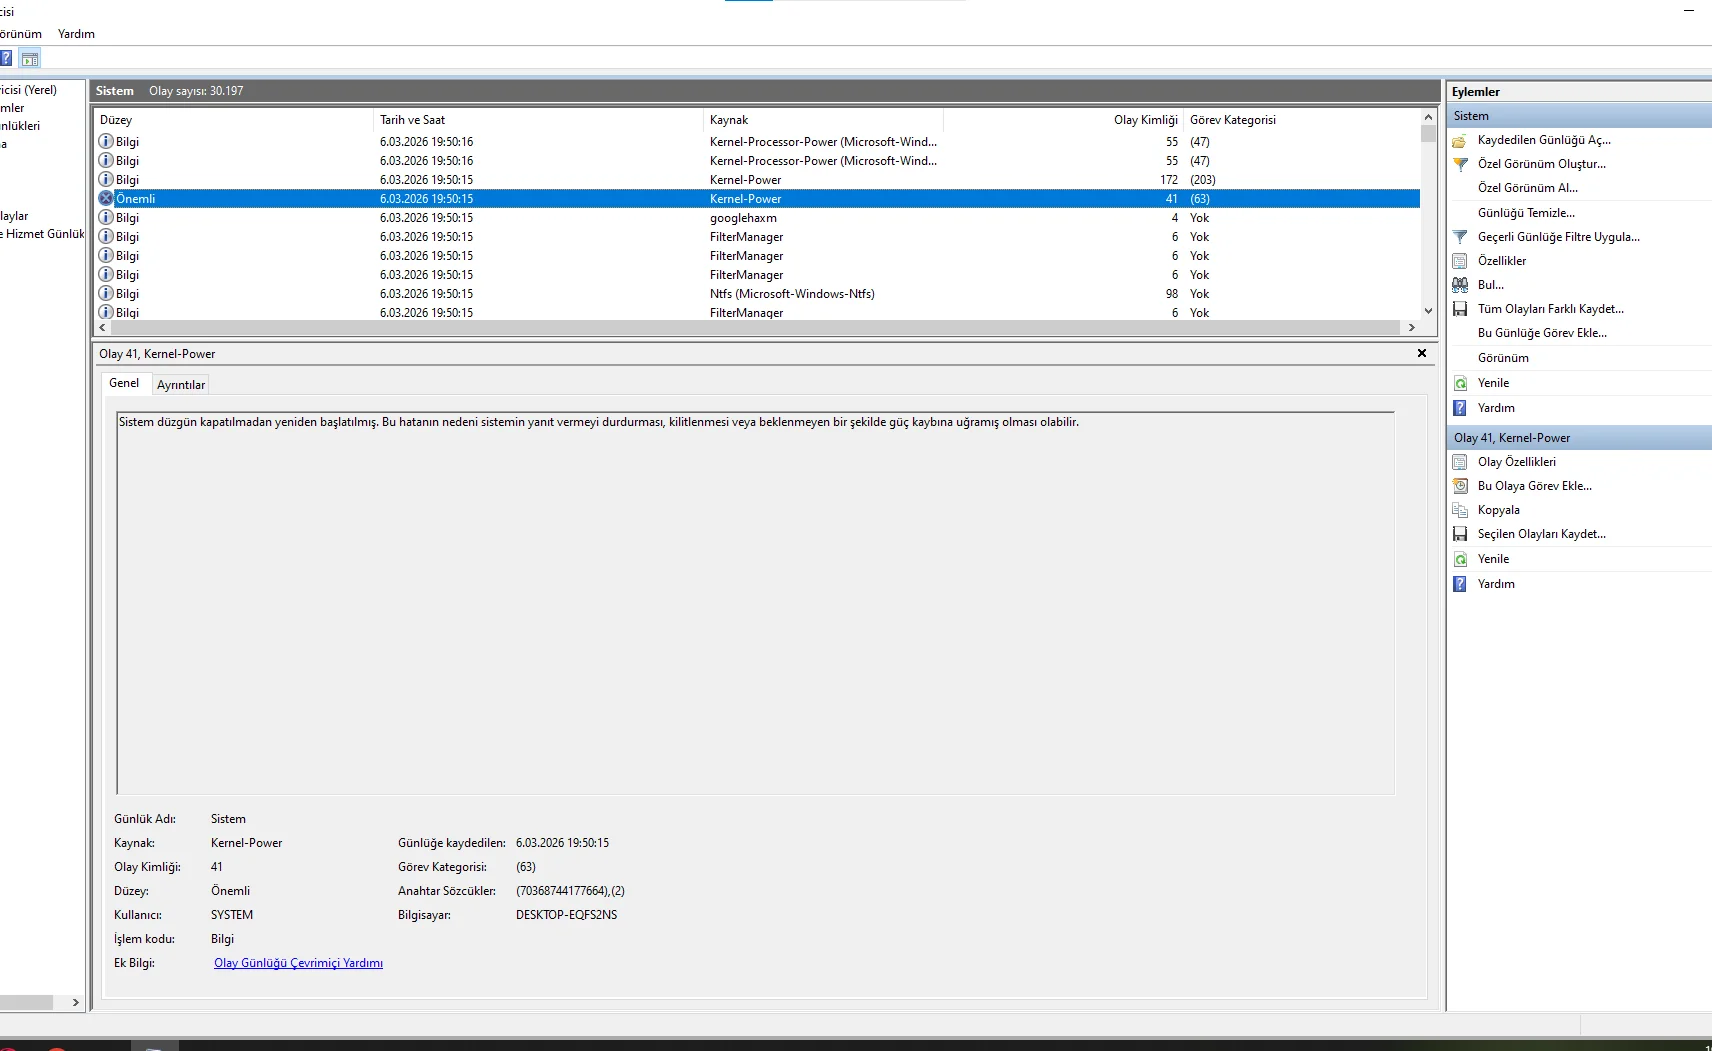Sort by the Görev Kategorisi column header

click(x=1301, y=120)
